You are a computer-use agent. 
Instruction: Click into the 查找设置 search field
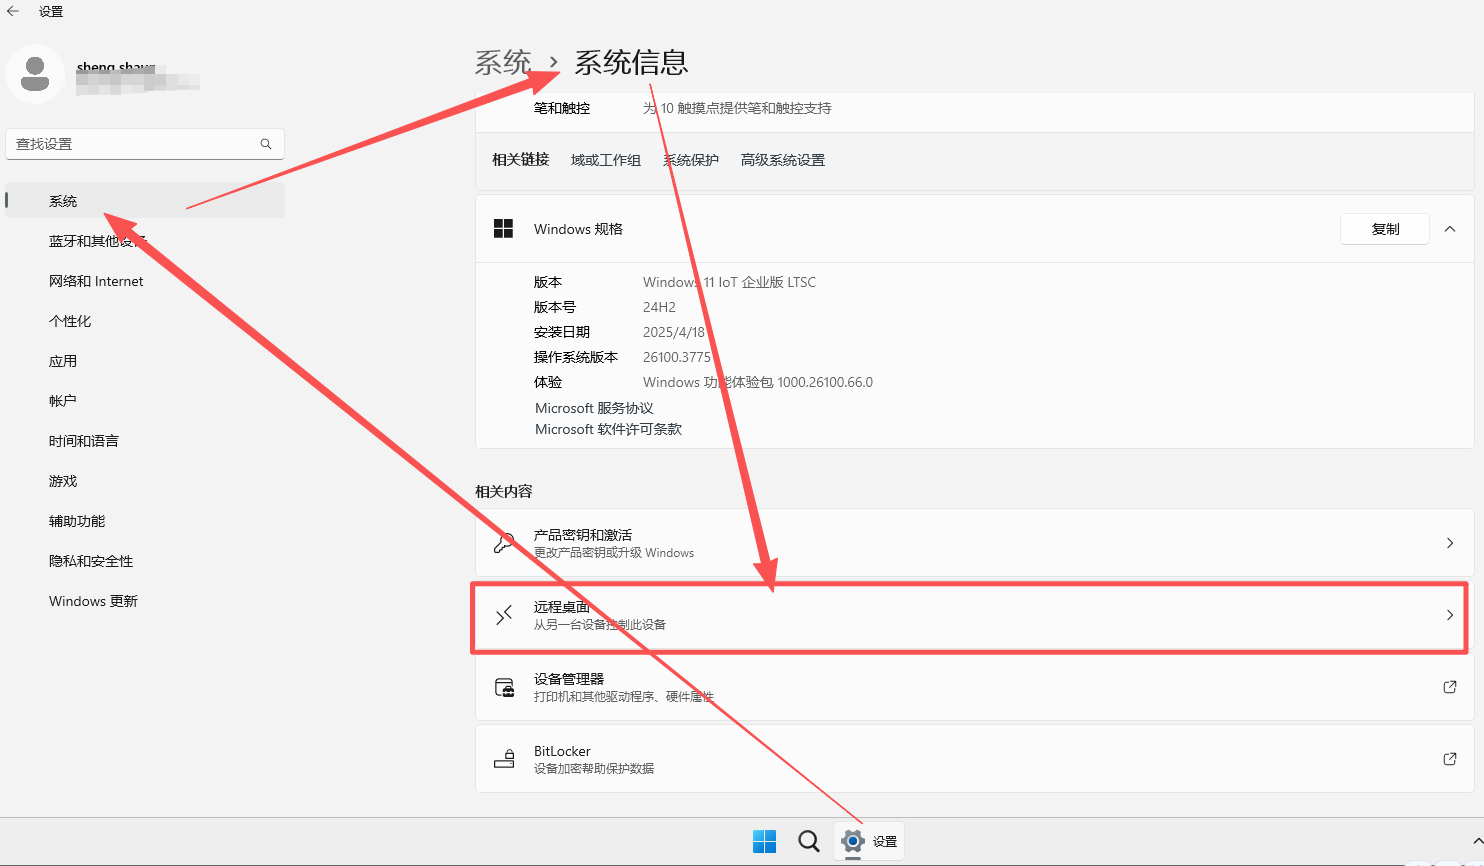pyautogui.click(x=145, y=144)
